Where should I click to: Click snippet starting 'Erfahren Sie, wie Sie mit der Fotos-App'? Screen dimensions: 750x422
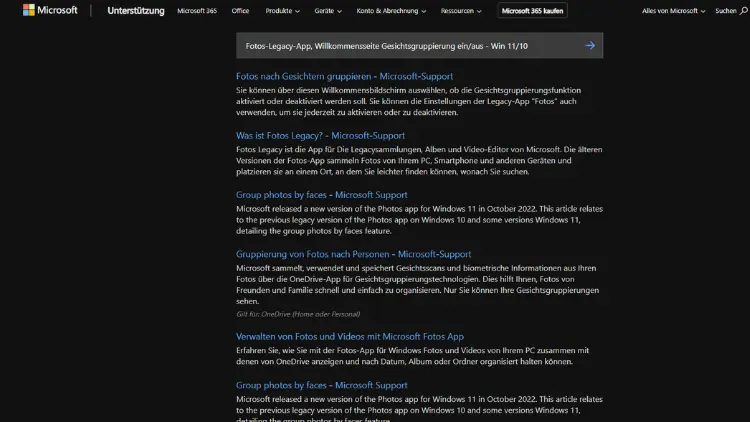[412, 356]
